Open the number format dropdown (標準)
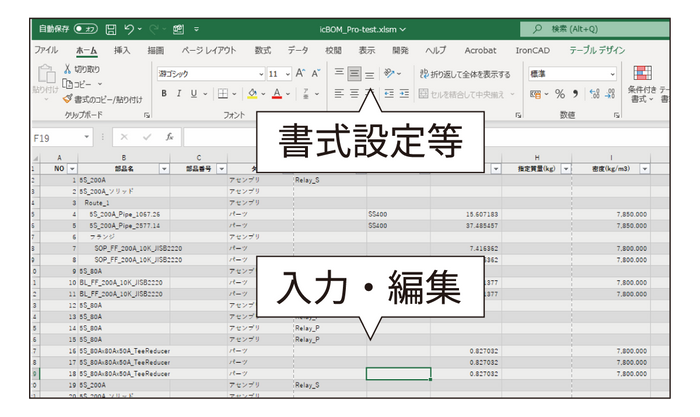The image size is (700, 417). 565,73
